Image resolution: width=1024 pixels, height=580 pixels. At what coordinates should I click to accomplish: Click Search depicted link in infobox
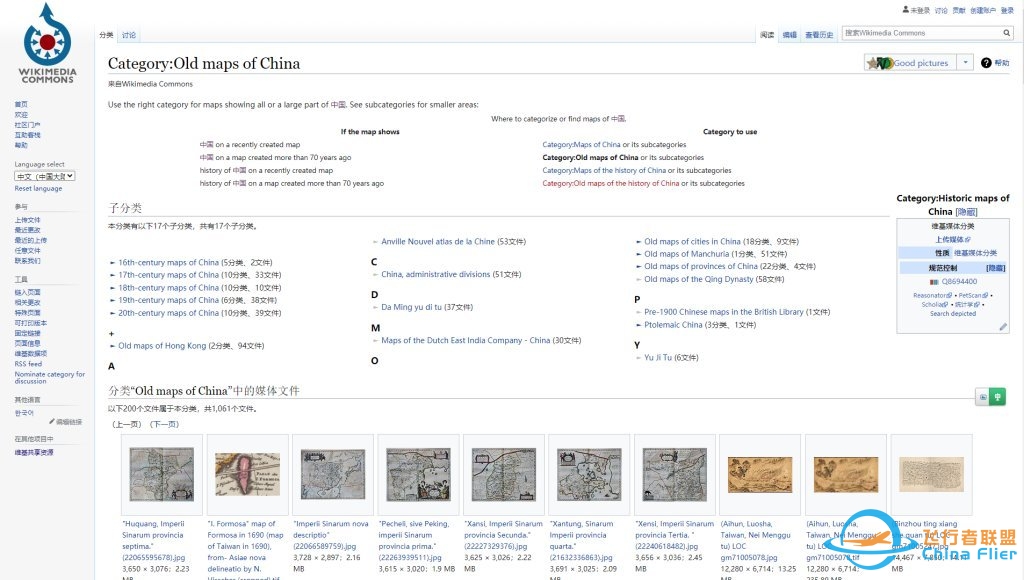tap(953, 314)
